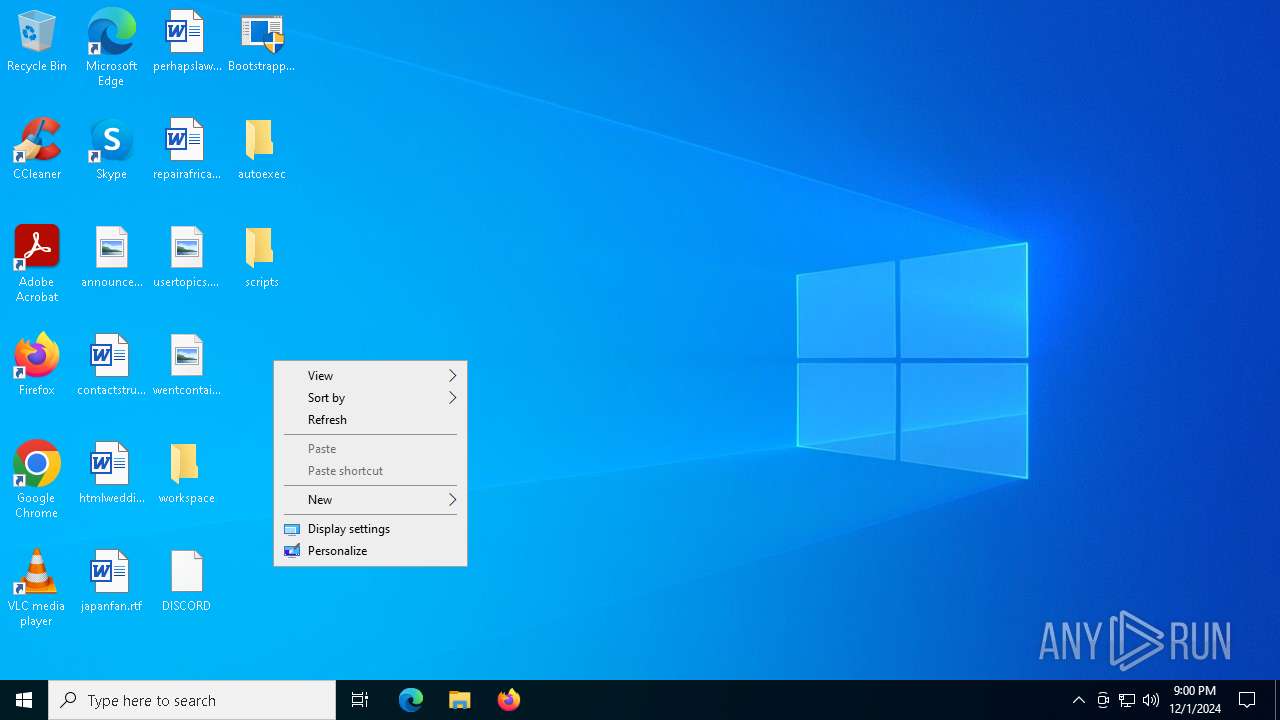Select the perhapslaw Word document icon
The height and width of the screenshot is (720, 1280).
[187, 42]
